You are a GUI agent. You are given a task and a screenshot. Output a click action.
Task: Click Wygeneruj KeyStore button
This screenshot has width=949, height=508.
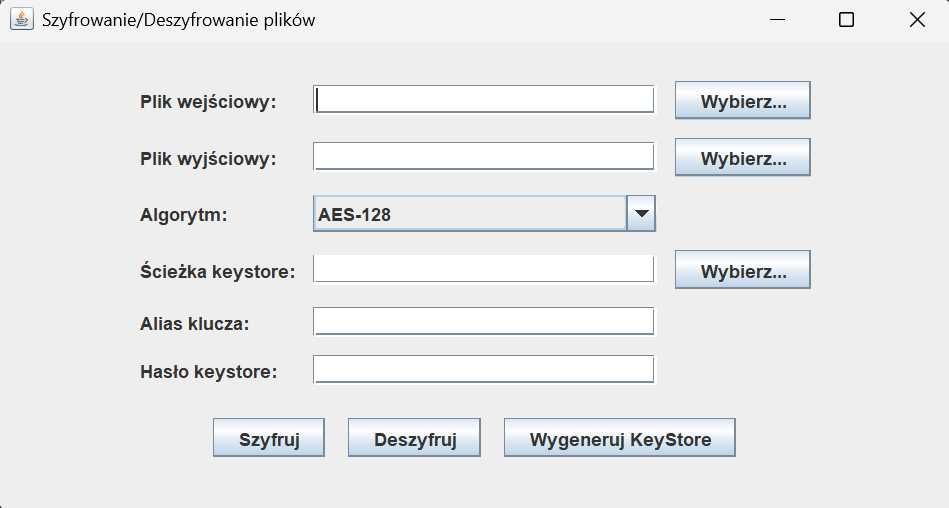click(x=619, y=438)
